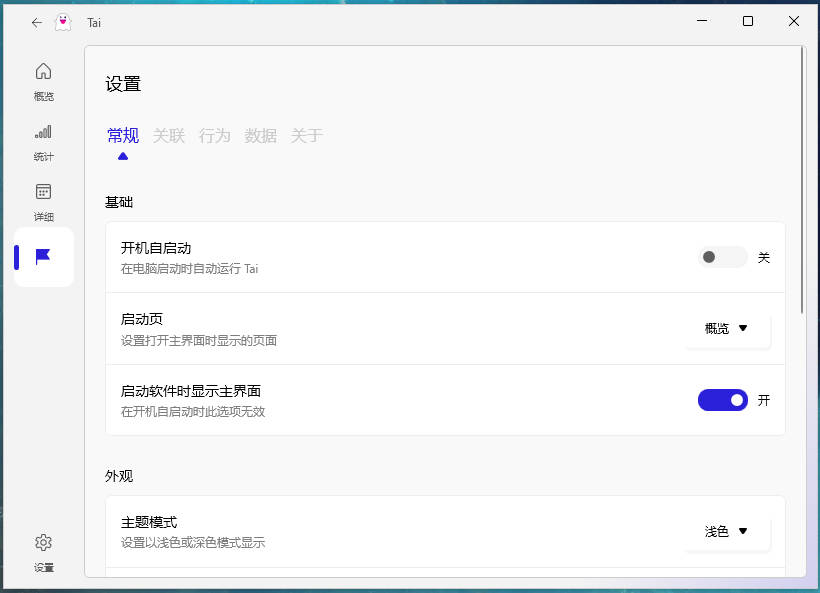Click the 启动软件时显示主界面 title
The width and height of the screenshot is (820, 593).
[191, 391]
